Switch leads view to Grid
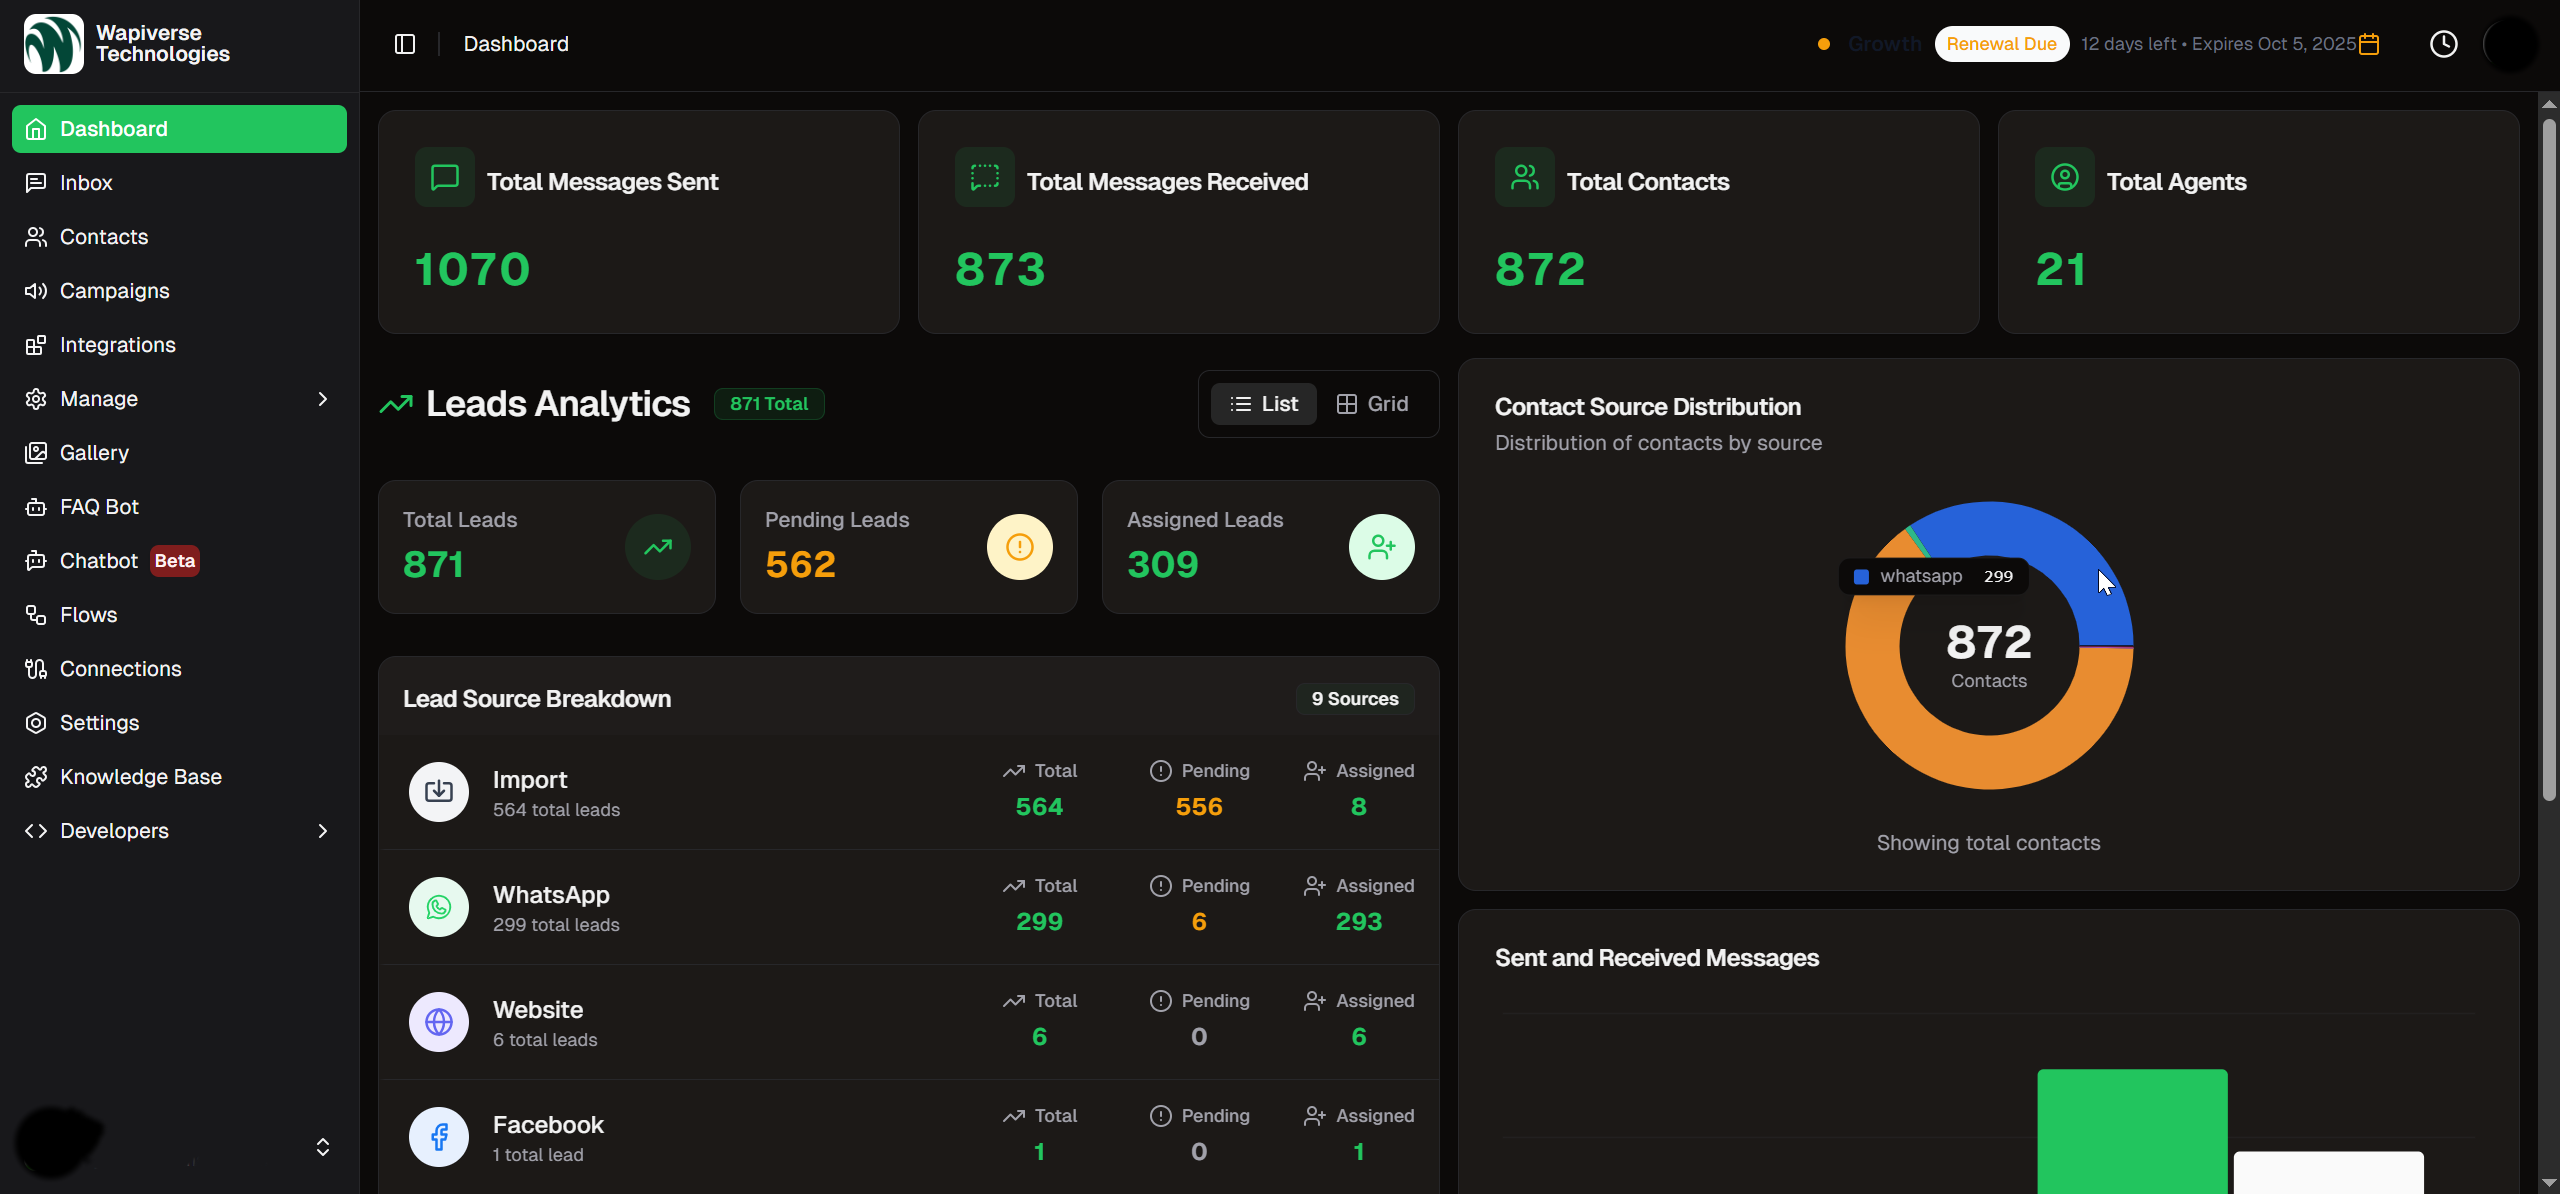Image resolution: width=2560 pixels, height=1194 pixels. coord(1373,404)
